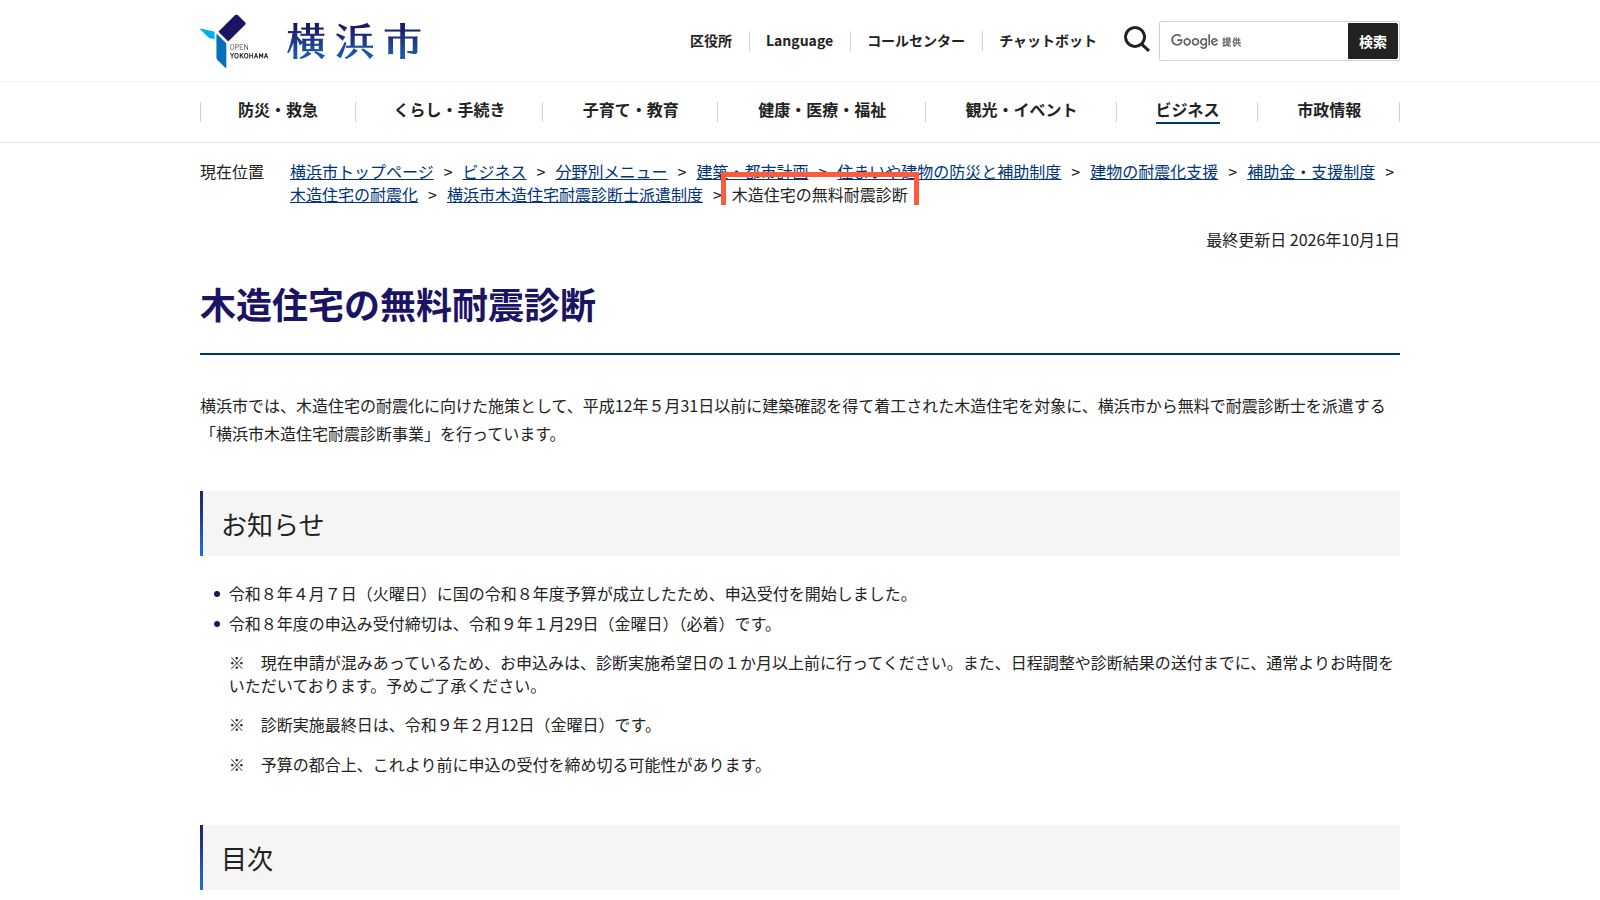Click the 補助金・支援制度 breadcrumb link
The height and width of the screenshot is (900, 1600).
[x=1311, y=172]
